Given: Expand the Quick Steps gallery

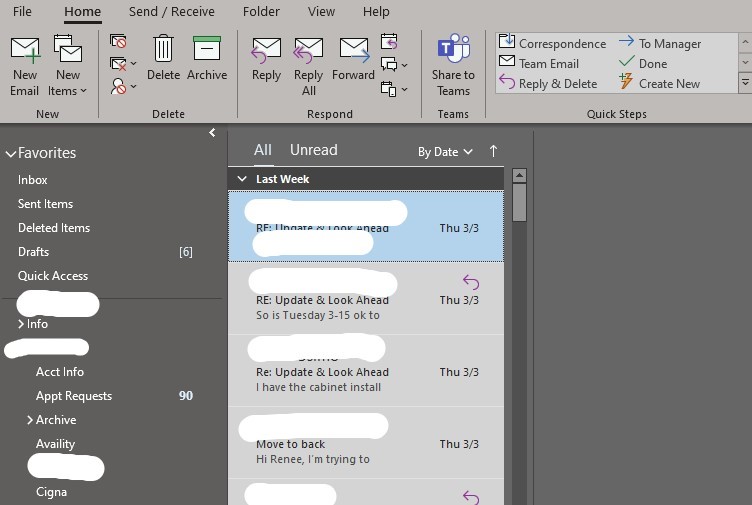Looking at the screenshot, I should (x=745, y=83).
